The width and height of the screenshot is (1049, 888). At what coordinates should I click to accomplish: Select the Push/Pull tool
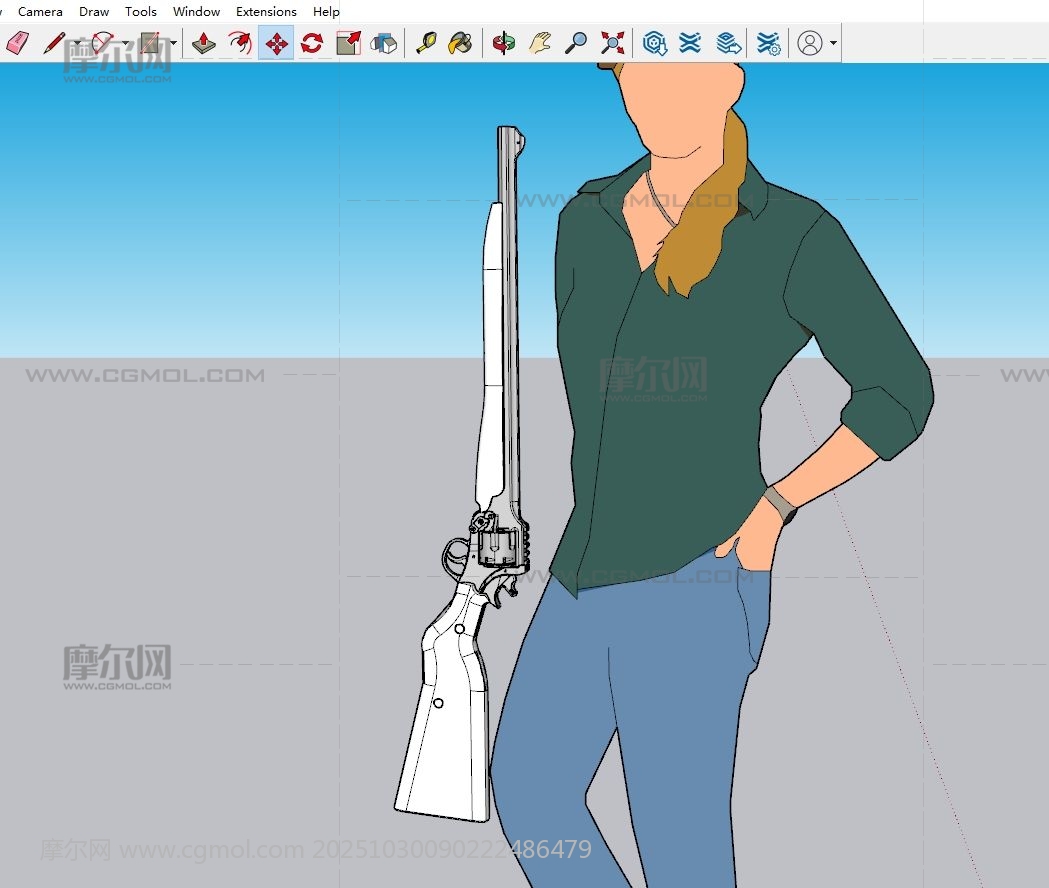point(204,43)
